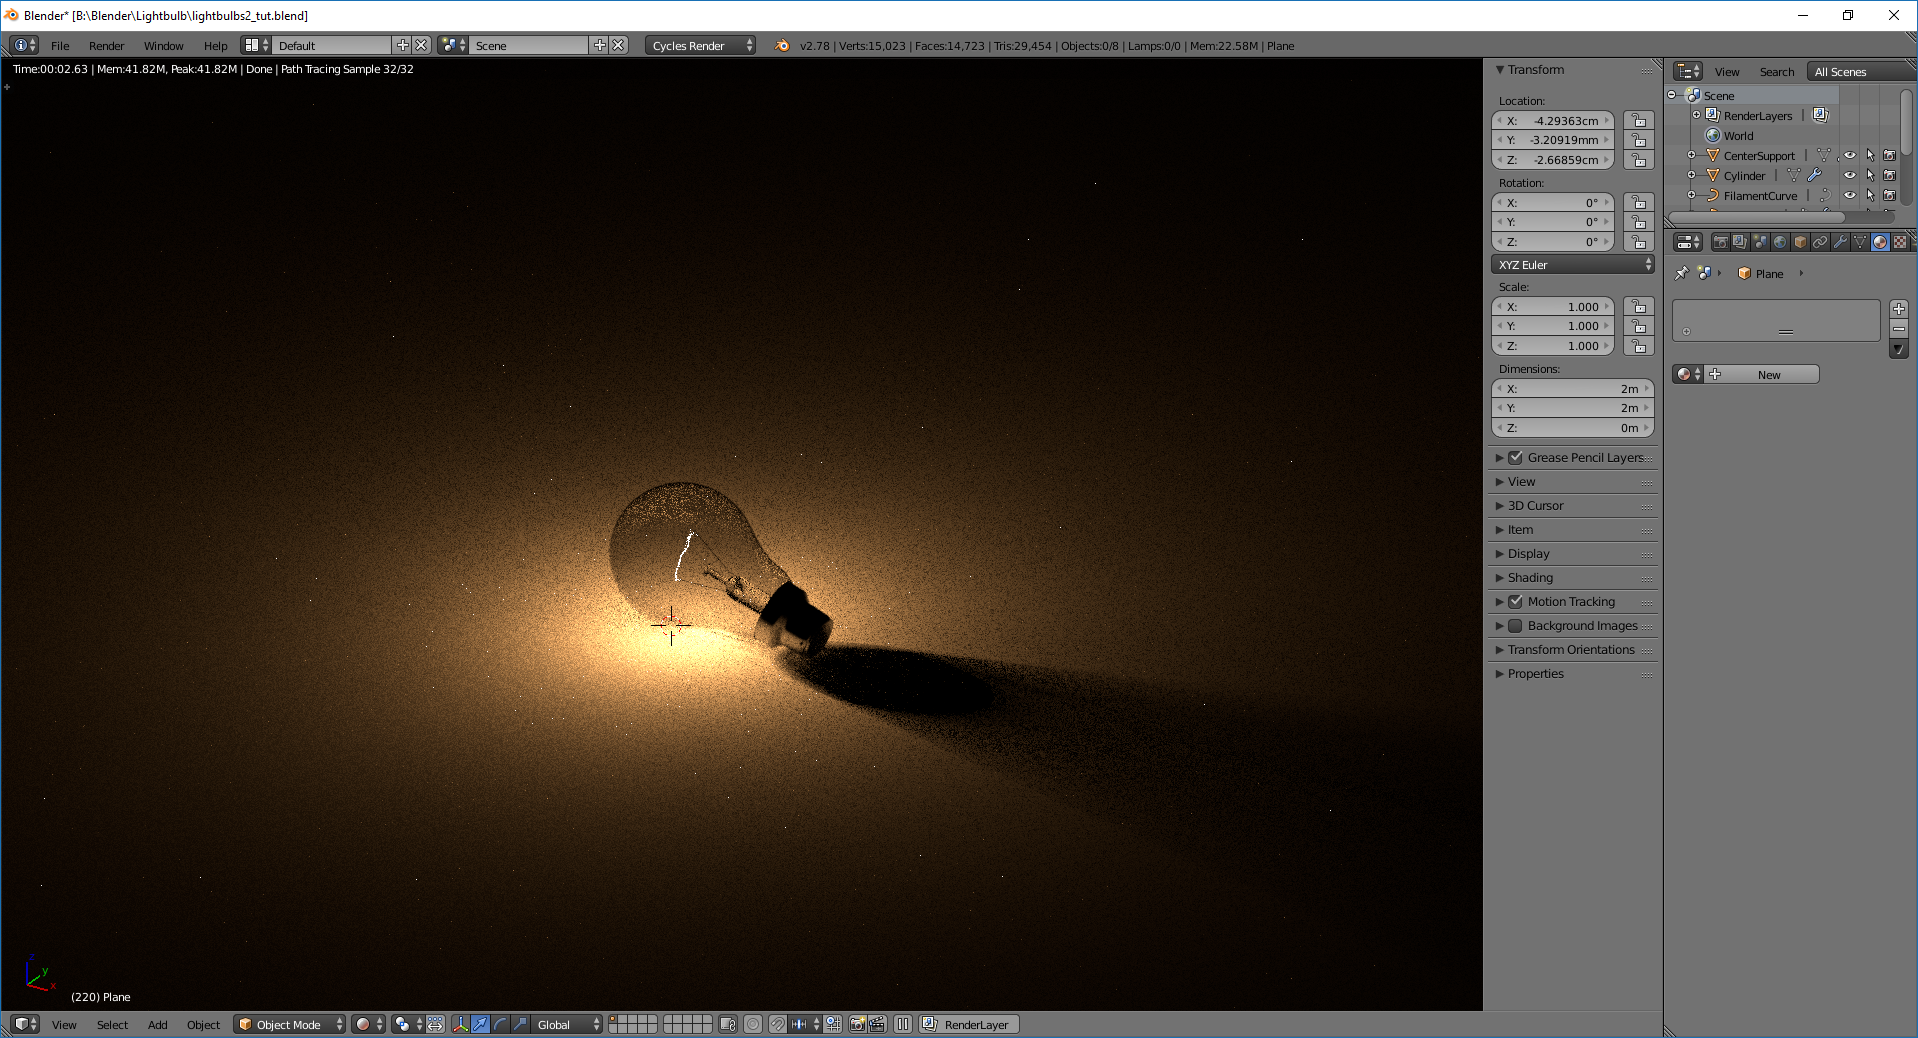Open the Constraints properties tab
This screenshot has width=1918, height=1038.
click(1820, 242)
